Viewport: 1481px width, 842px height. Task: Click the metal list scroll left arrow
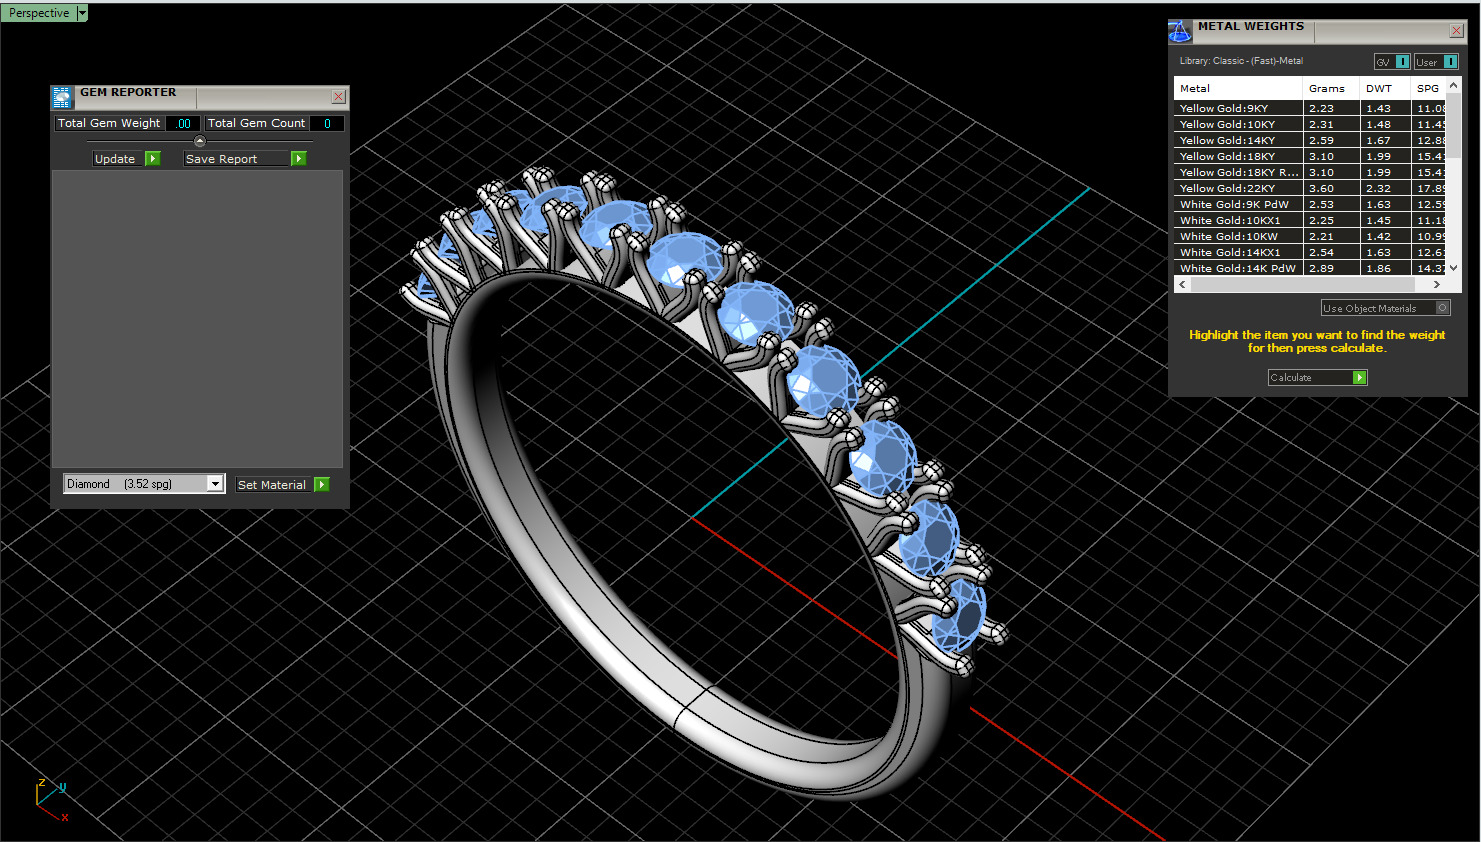click(x=1183, y=284)
